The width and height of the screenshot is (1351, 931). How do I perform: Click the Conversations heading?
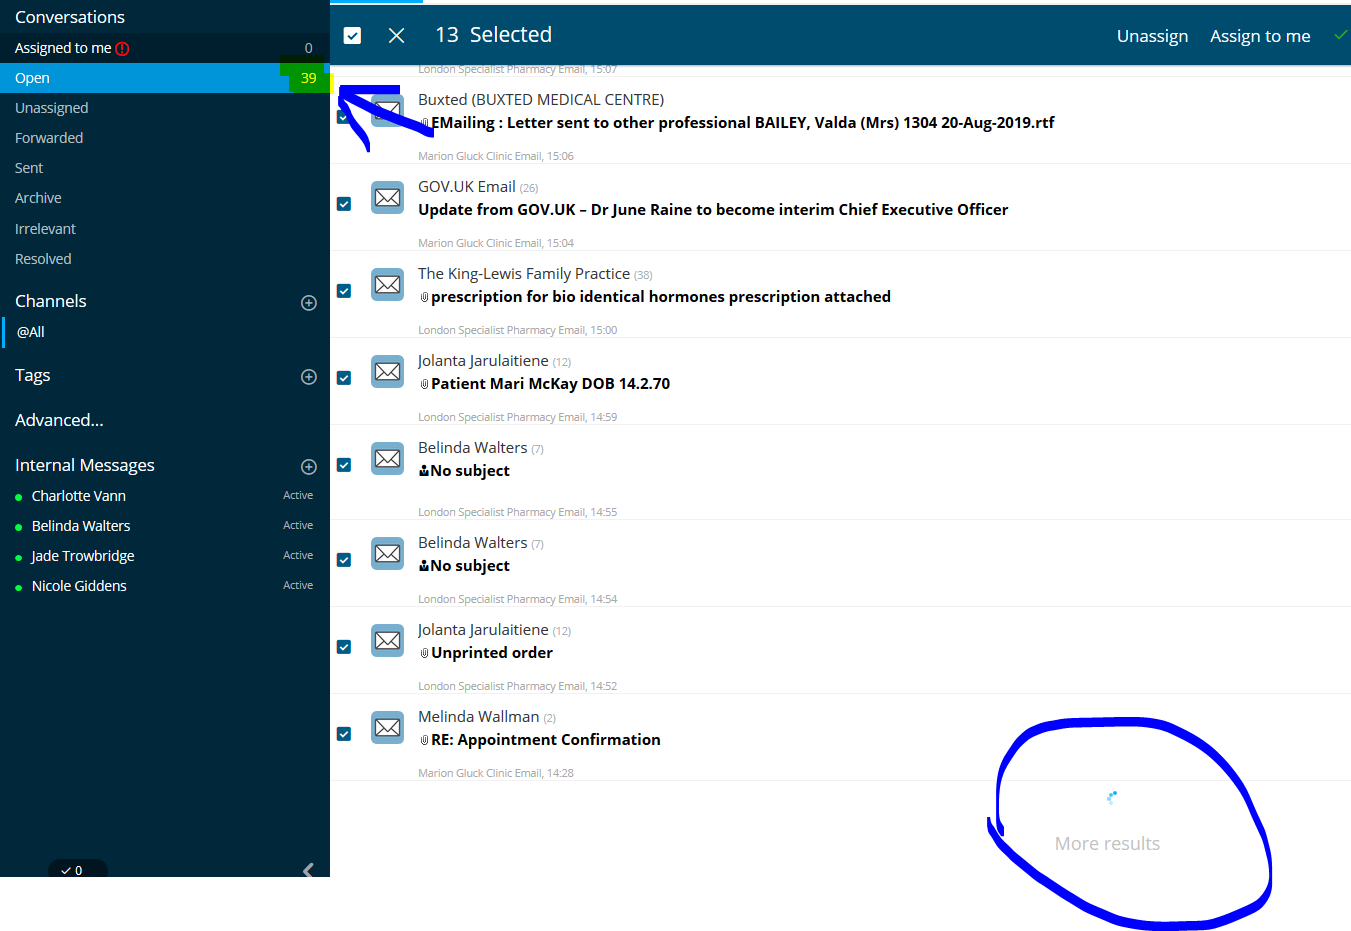(x=70, y=17)
